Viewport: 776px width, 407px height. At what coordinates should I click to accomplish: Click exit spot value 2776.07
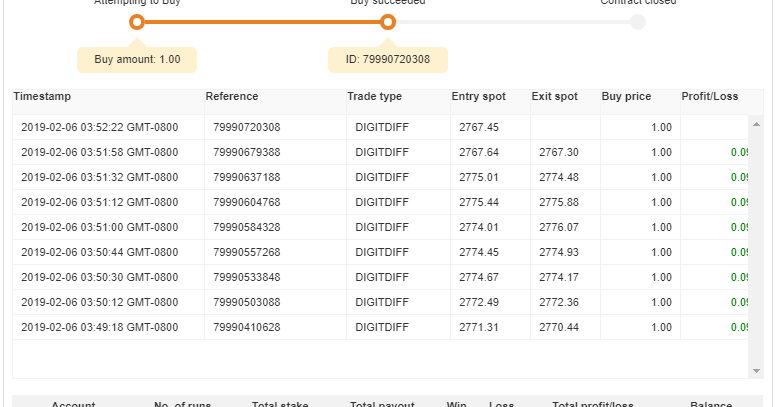559,227
